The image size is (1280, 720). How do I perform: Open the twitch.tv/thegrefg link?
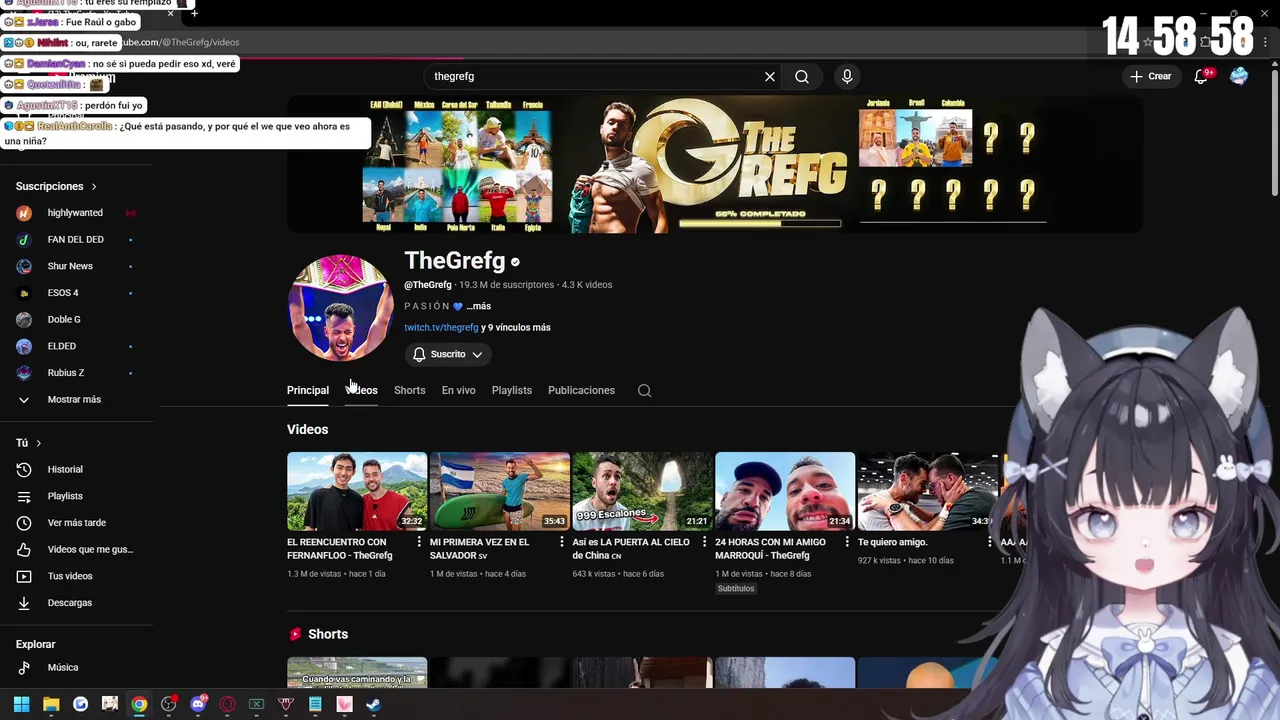441,328
